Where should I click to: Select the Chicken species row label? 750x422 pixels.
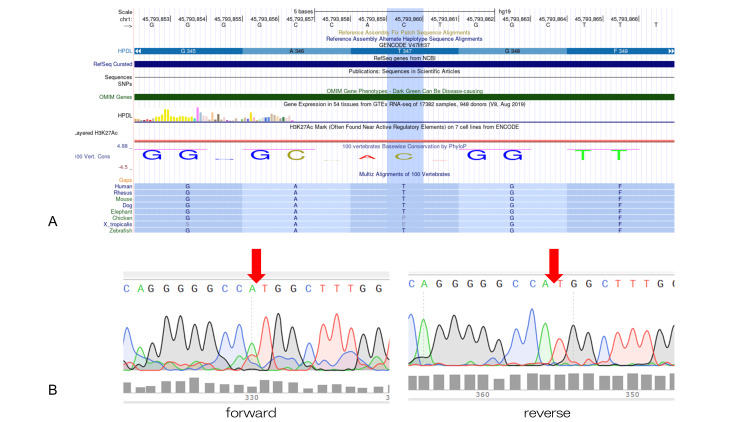click(122, 218)
